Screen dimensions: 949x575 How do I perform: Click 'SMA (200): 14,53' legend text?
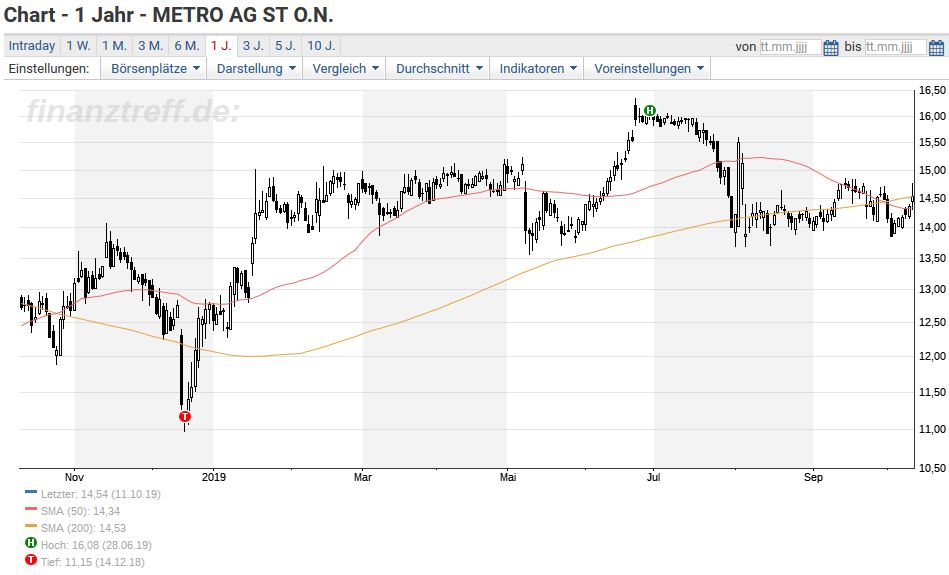click(x=84, y=528)
